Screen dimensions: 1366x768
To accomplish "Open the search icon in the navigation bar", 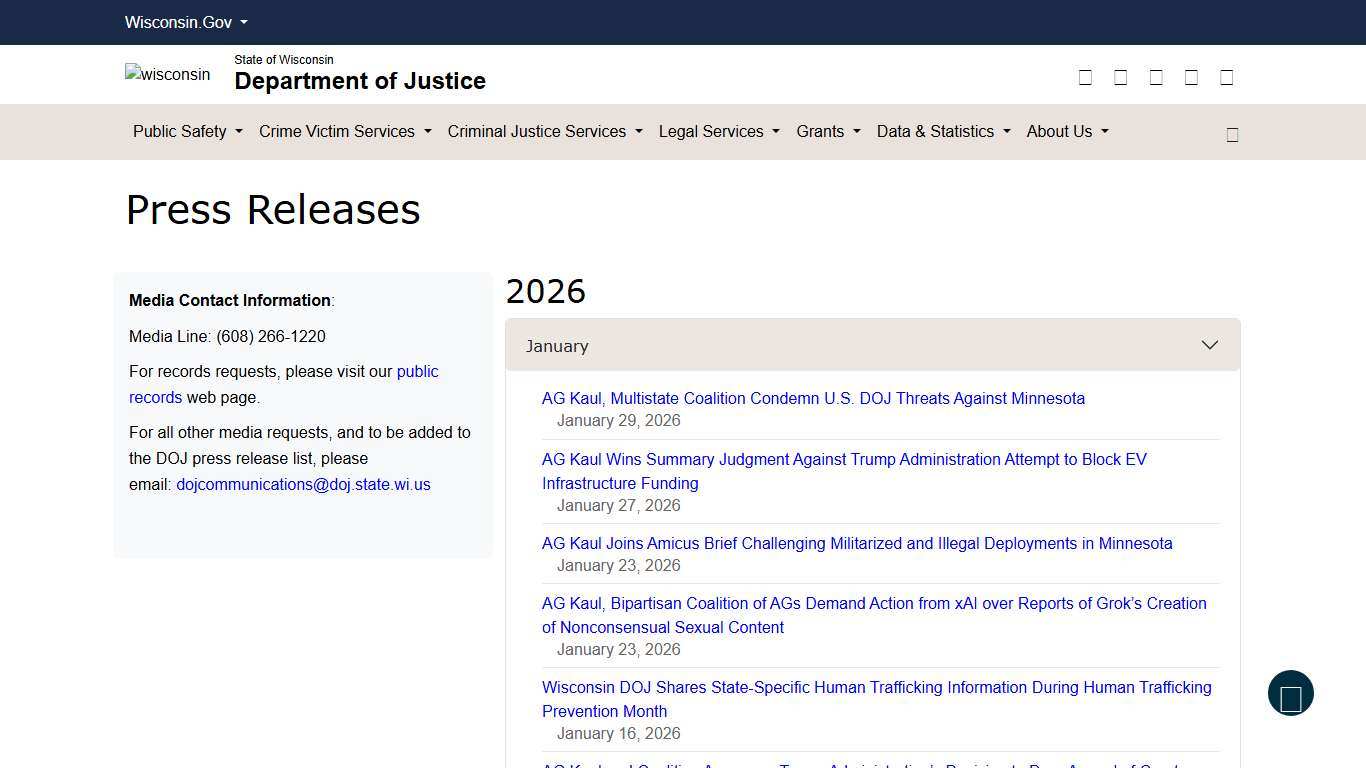I will (1232, 133).
